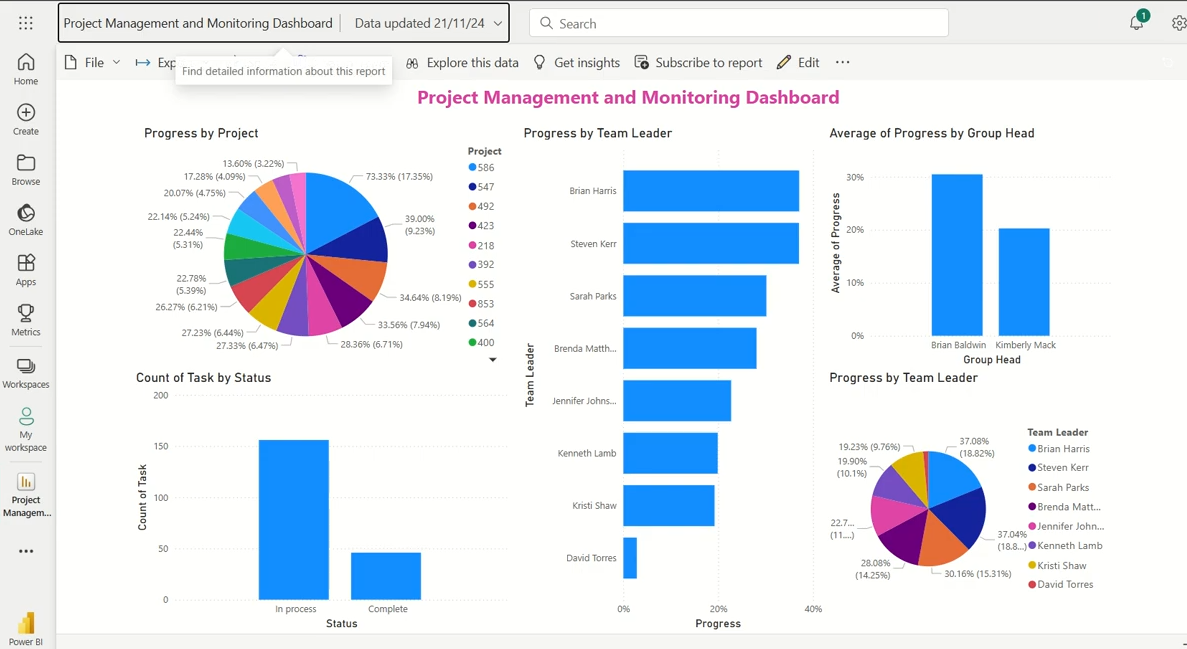Check notifications bell icon
The image size is (1187, 649).
pos(1136,23)
